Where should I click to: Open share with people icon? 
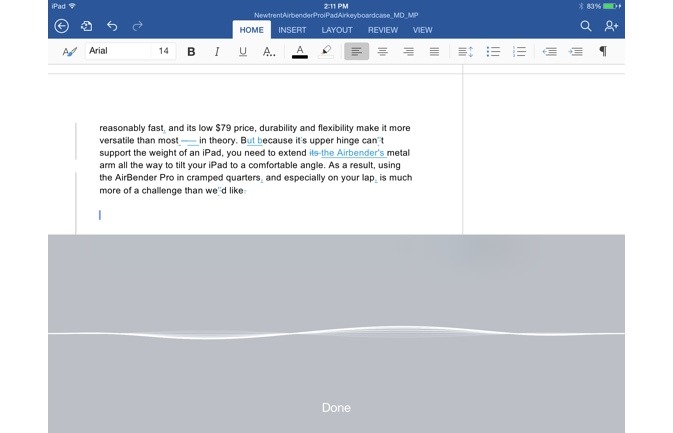[611, 26]
